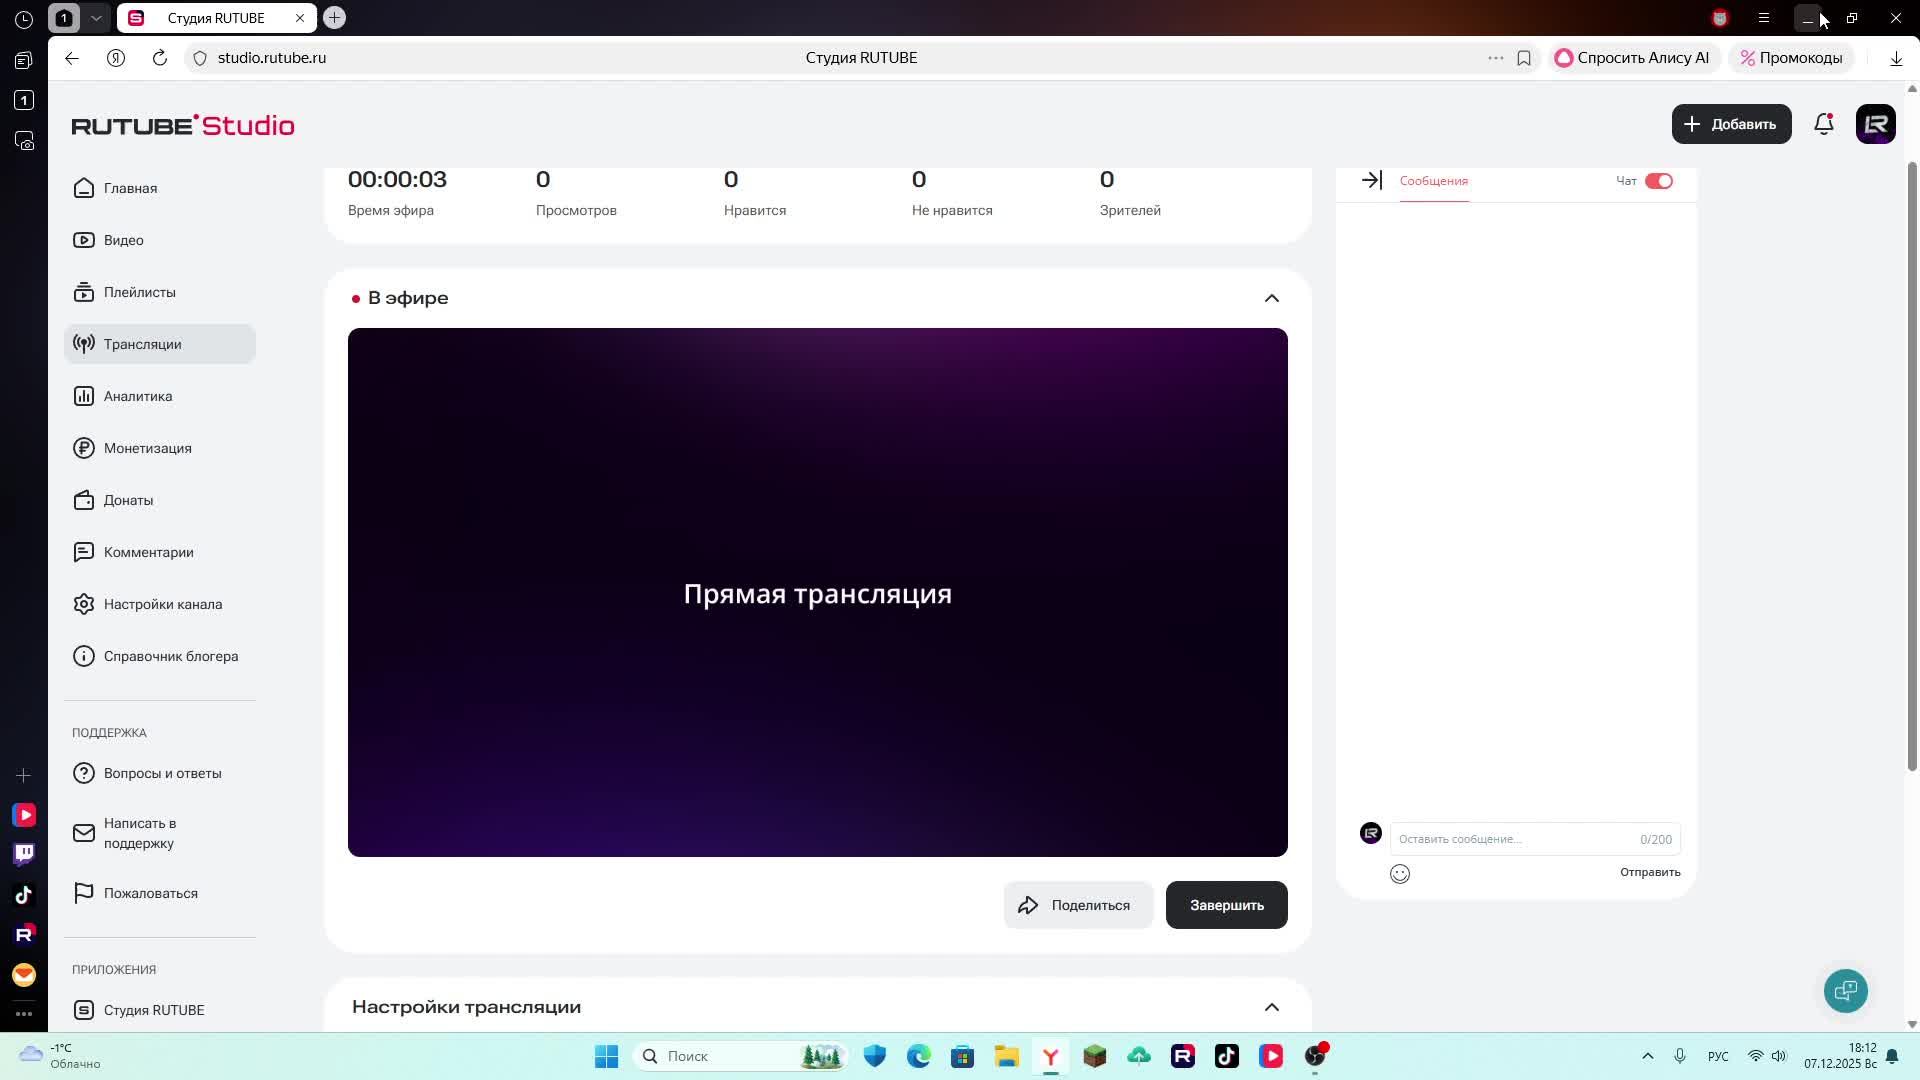Image resolution: width=1920 pixels, height=1080 pixels.
Task: Open the tab group dropdown arrow
Action: [x=96, y=17]
